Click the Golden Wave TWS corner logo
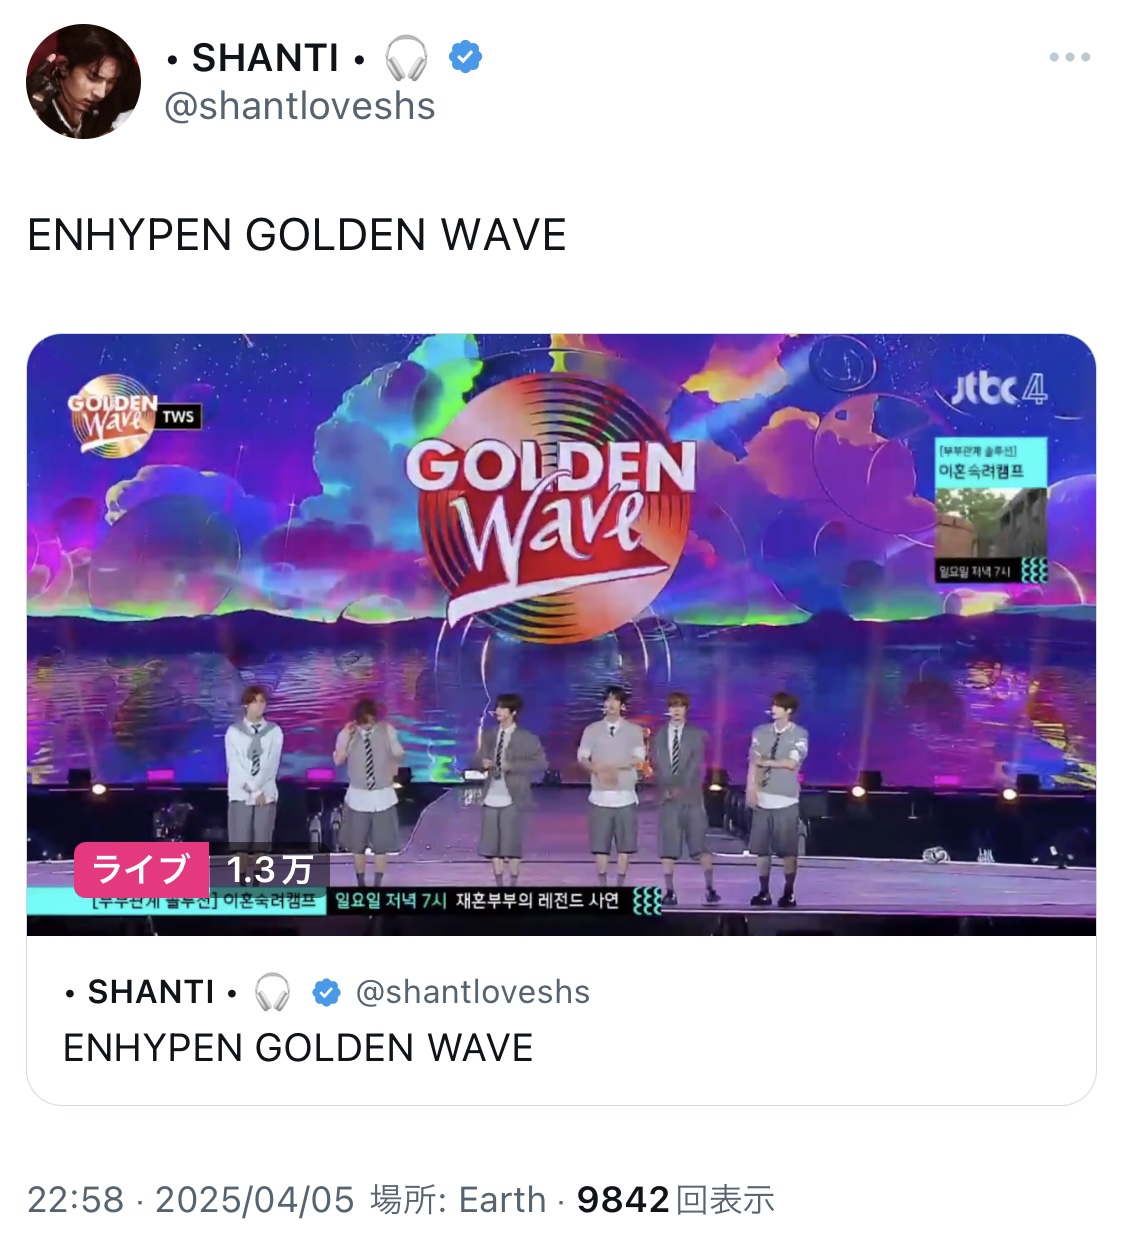The height and width of the screenshot is (1242, 1124). tap(134, 413)
